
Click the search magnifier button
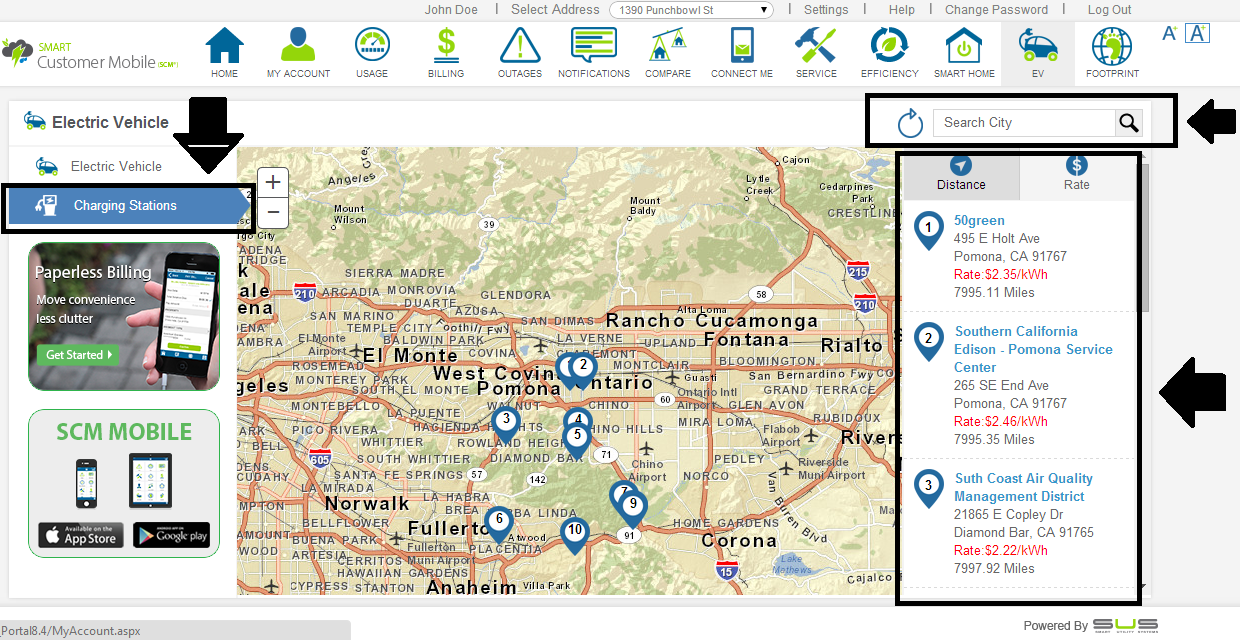[1129, 123]
